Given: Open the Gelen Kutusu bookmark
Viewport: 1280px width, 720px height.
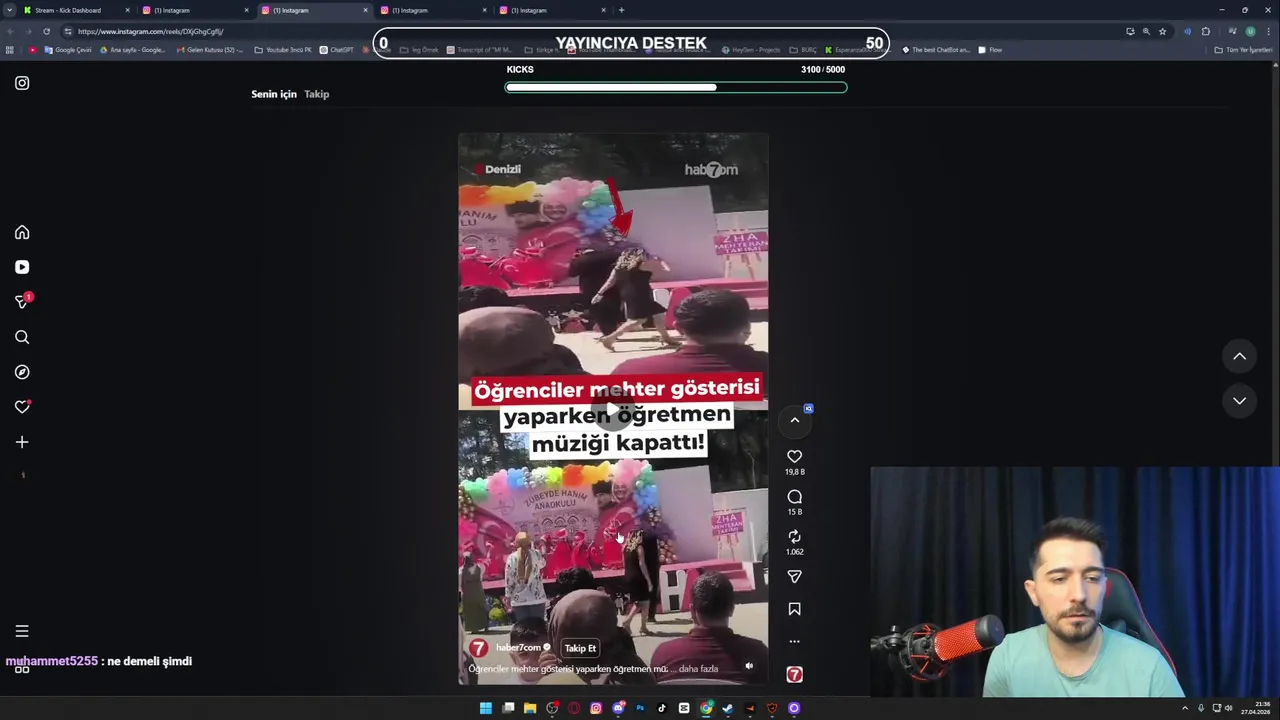Looking at the screenshot, I should [210, 50].
